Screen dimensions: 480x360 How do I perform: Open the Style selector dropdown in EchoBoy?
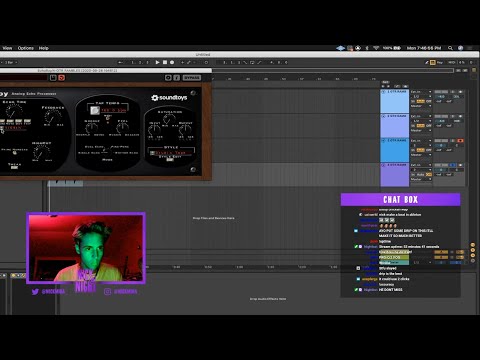click(171, 153)
